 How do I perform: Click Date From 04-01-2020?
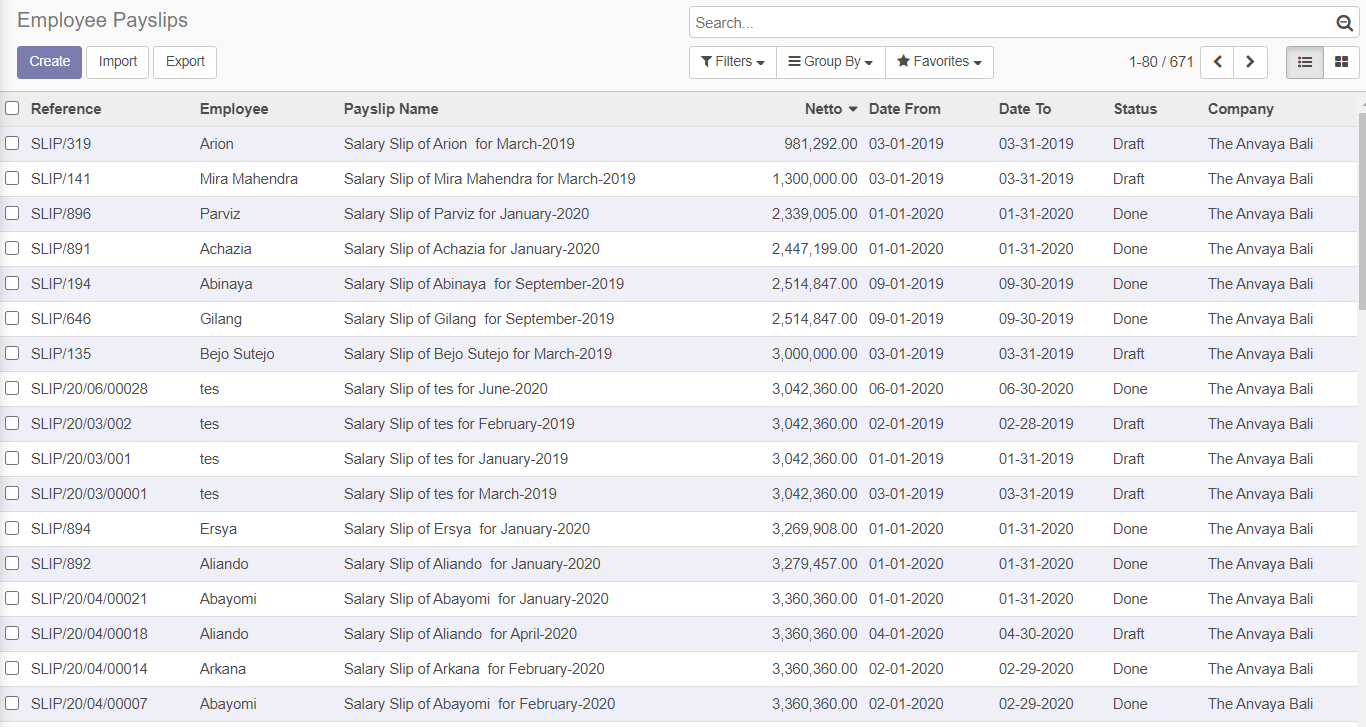pos(906,634)
